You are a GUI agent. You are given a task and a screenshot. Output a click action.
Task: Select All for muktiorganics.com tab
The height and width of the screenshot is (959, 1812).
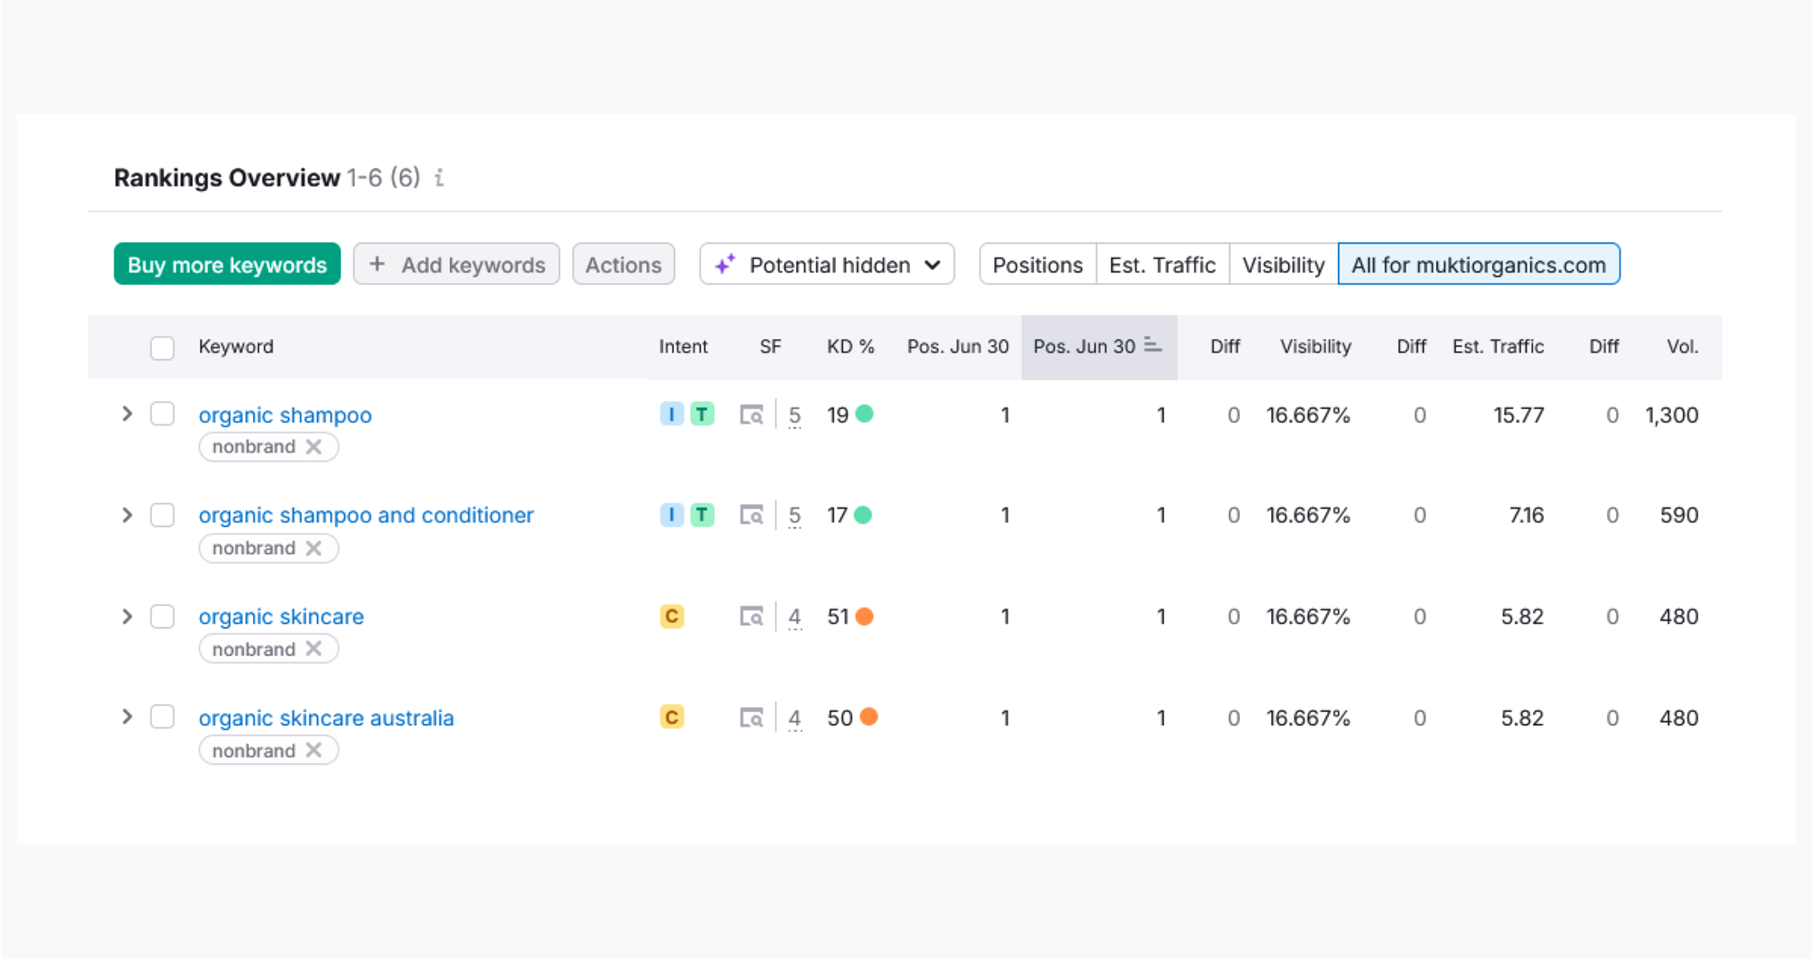[x=1479, y=264]
